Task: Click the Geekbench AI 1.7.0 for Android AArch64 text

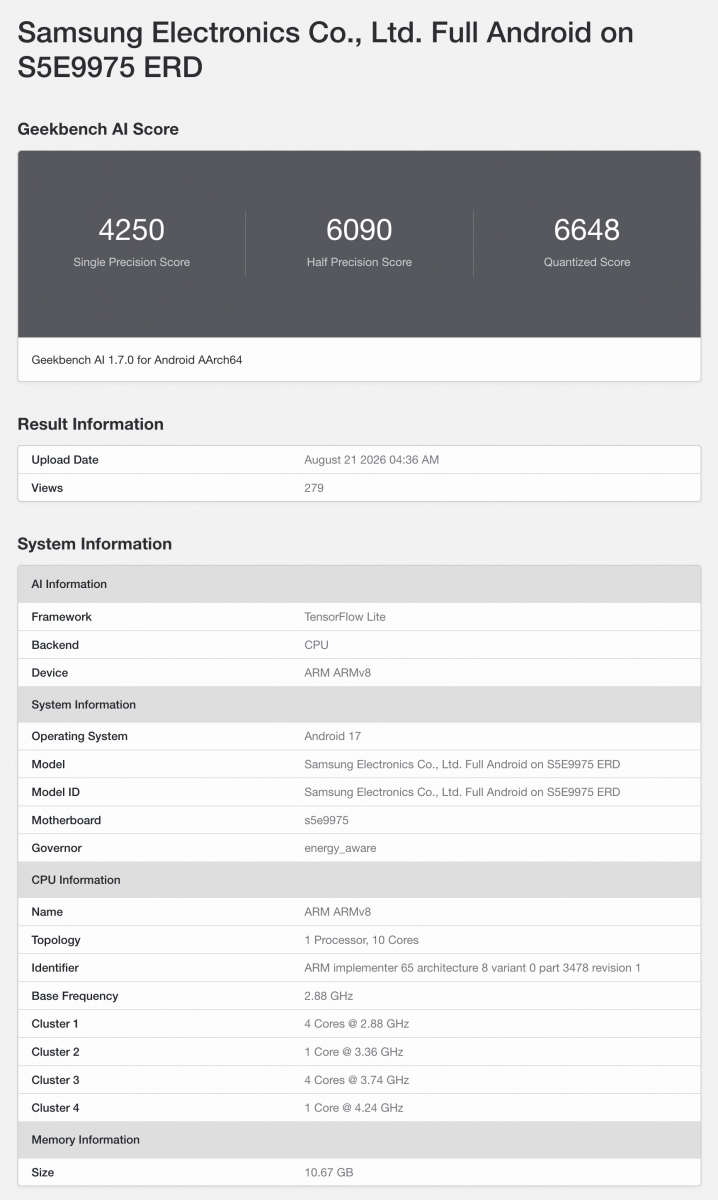Action: [137, 359]
